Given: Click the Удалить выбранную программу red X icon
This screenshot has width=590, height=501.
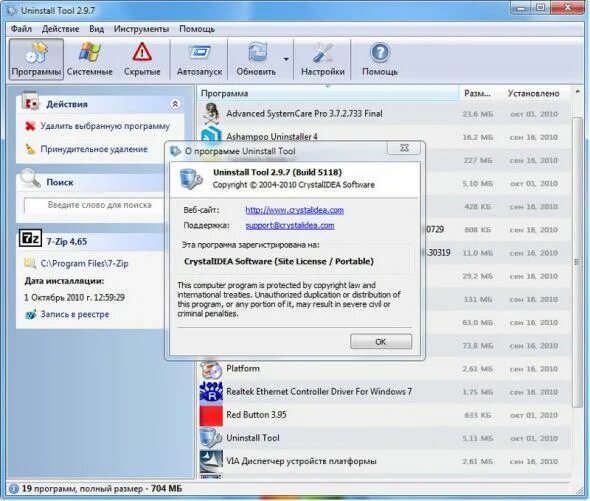Looking at the screenshot, I should (30, 126).
